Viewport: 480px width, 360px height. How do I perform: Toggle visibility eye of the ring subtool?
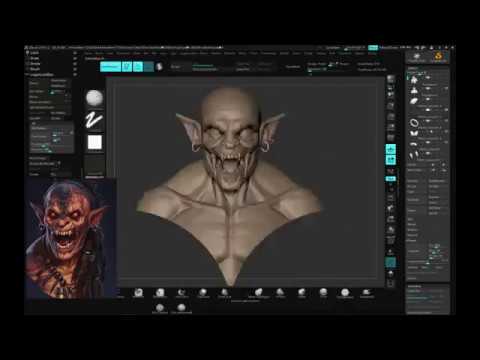click(x=446, y=121)
